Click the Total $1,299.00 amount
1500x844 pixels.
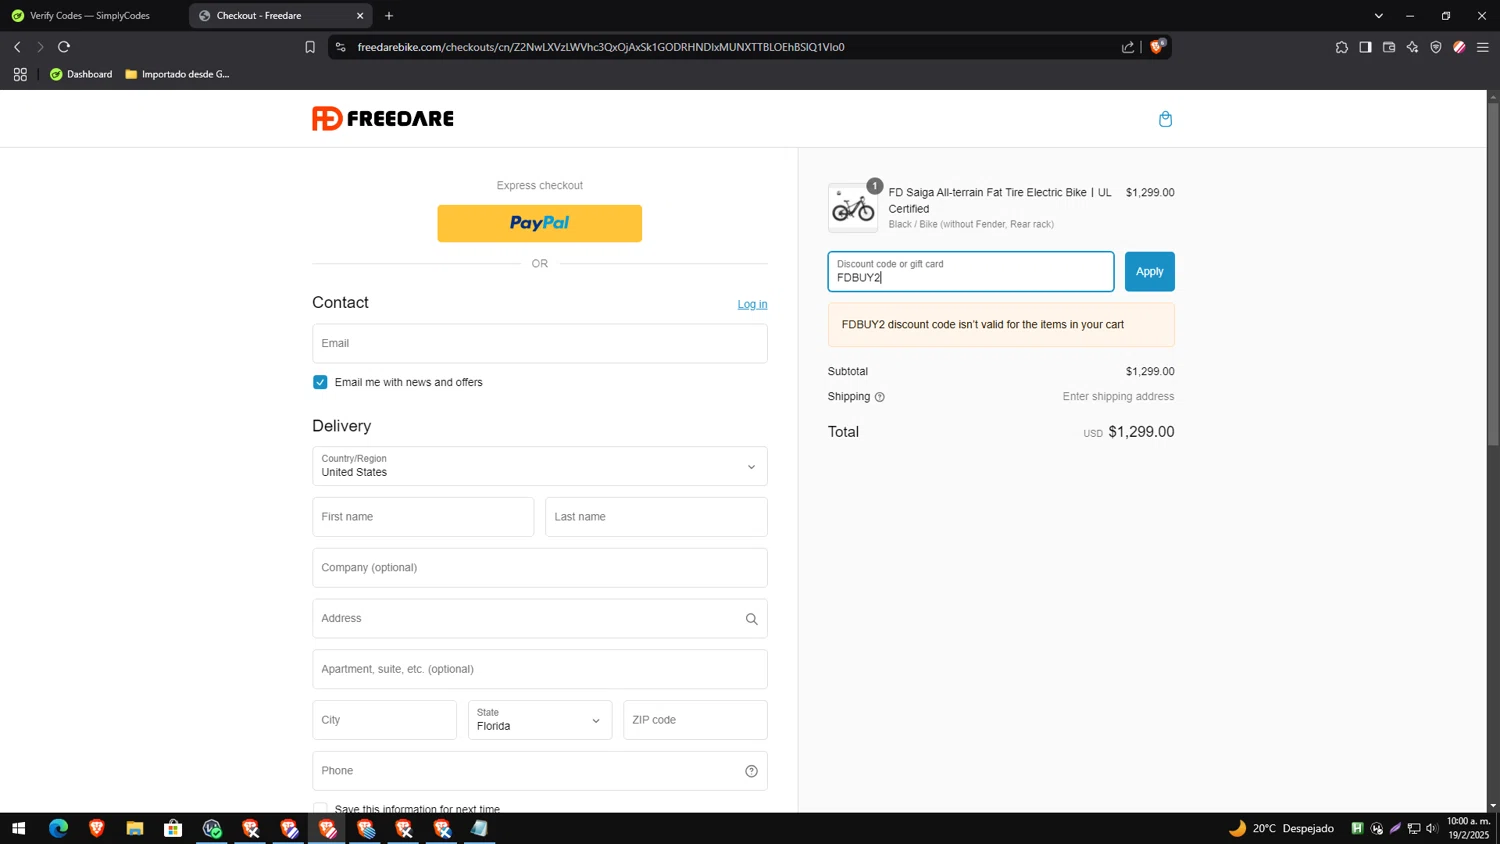(1141, 432)
